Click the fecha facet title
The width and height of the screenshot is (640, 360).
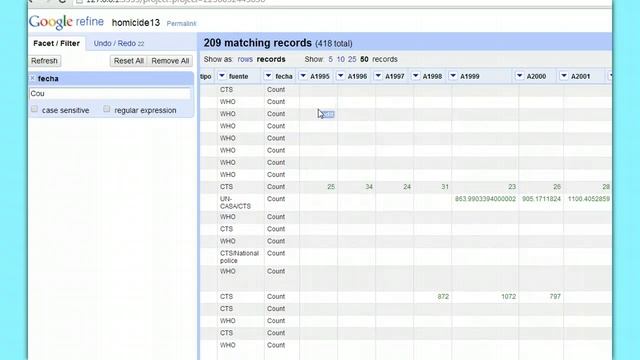click(x=48, y=78)
